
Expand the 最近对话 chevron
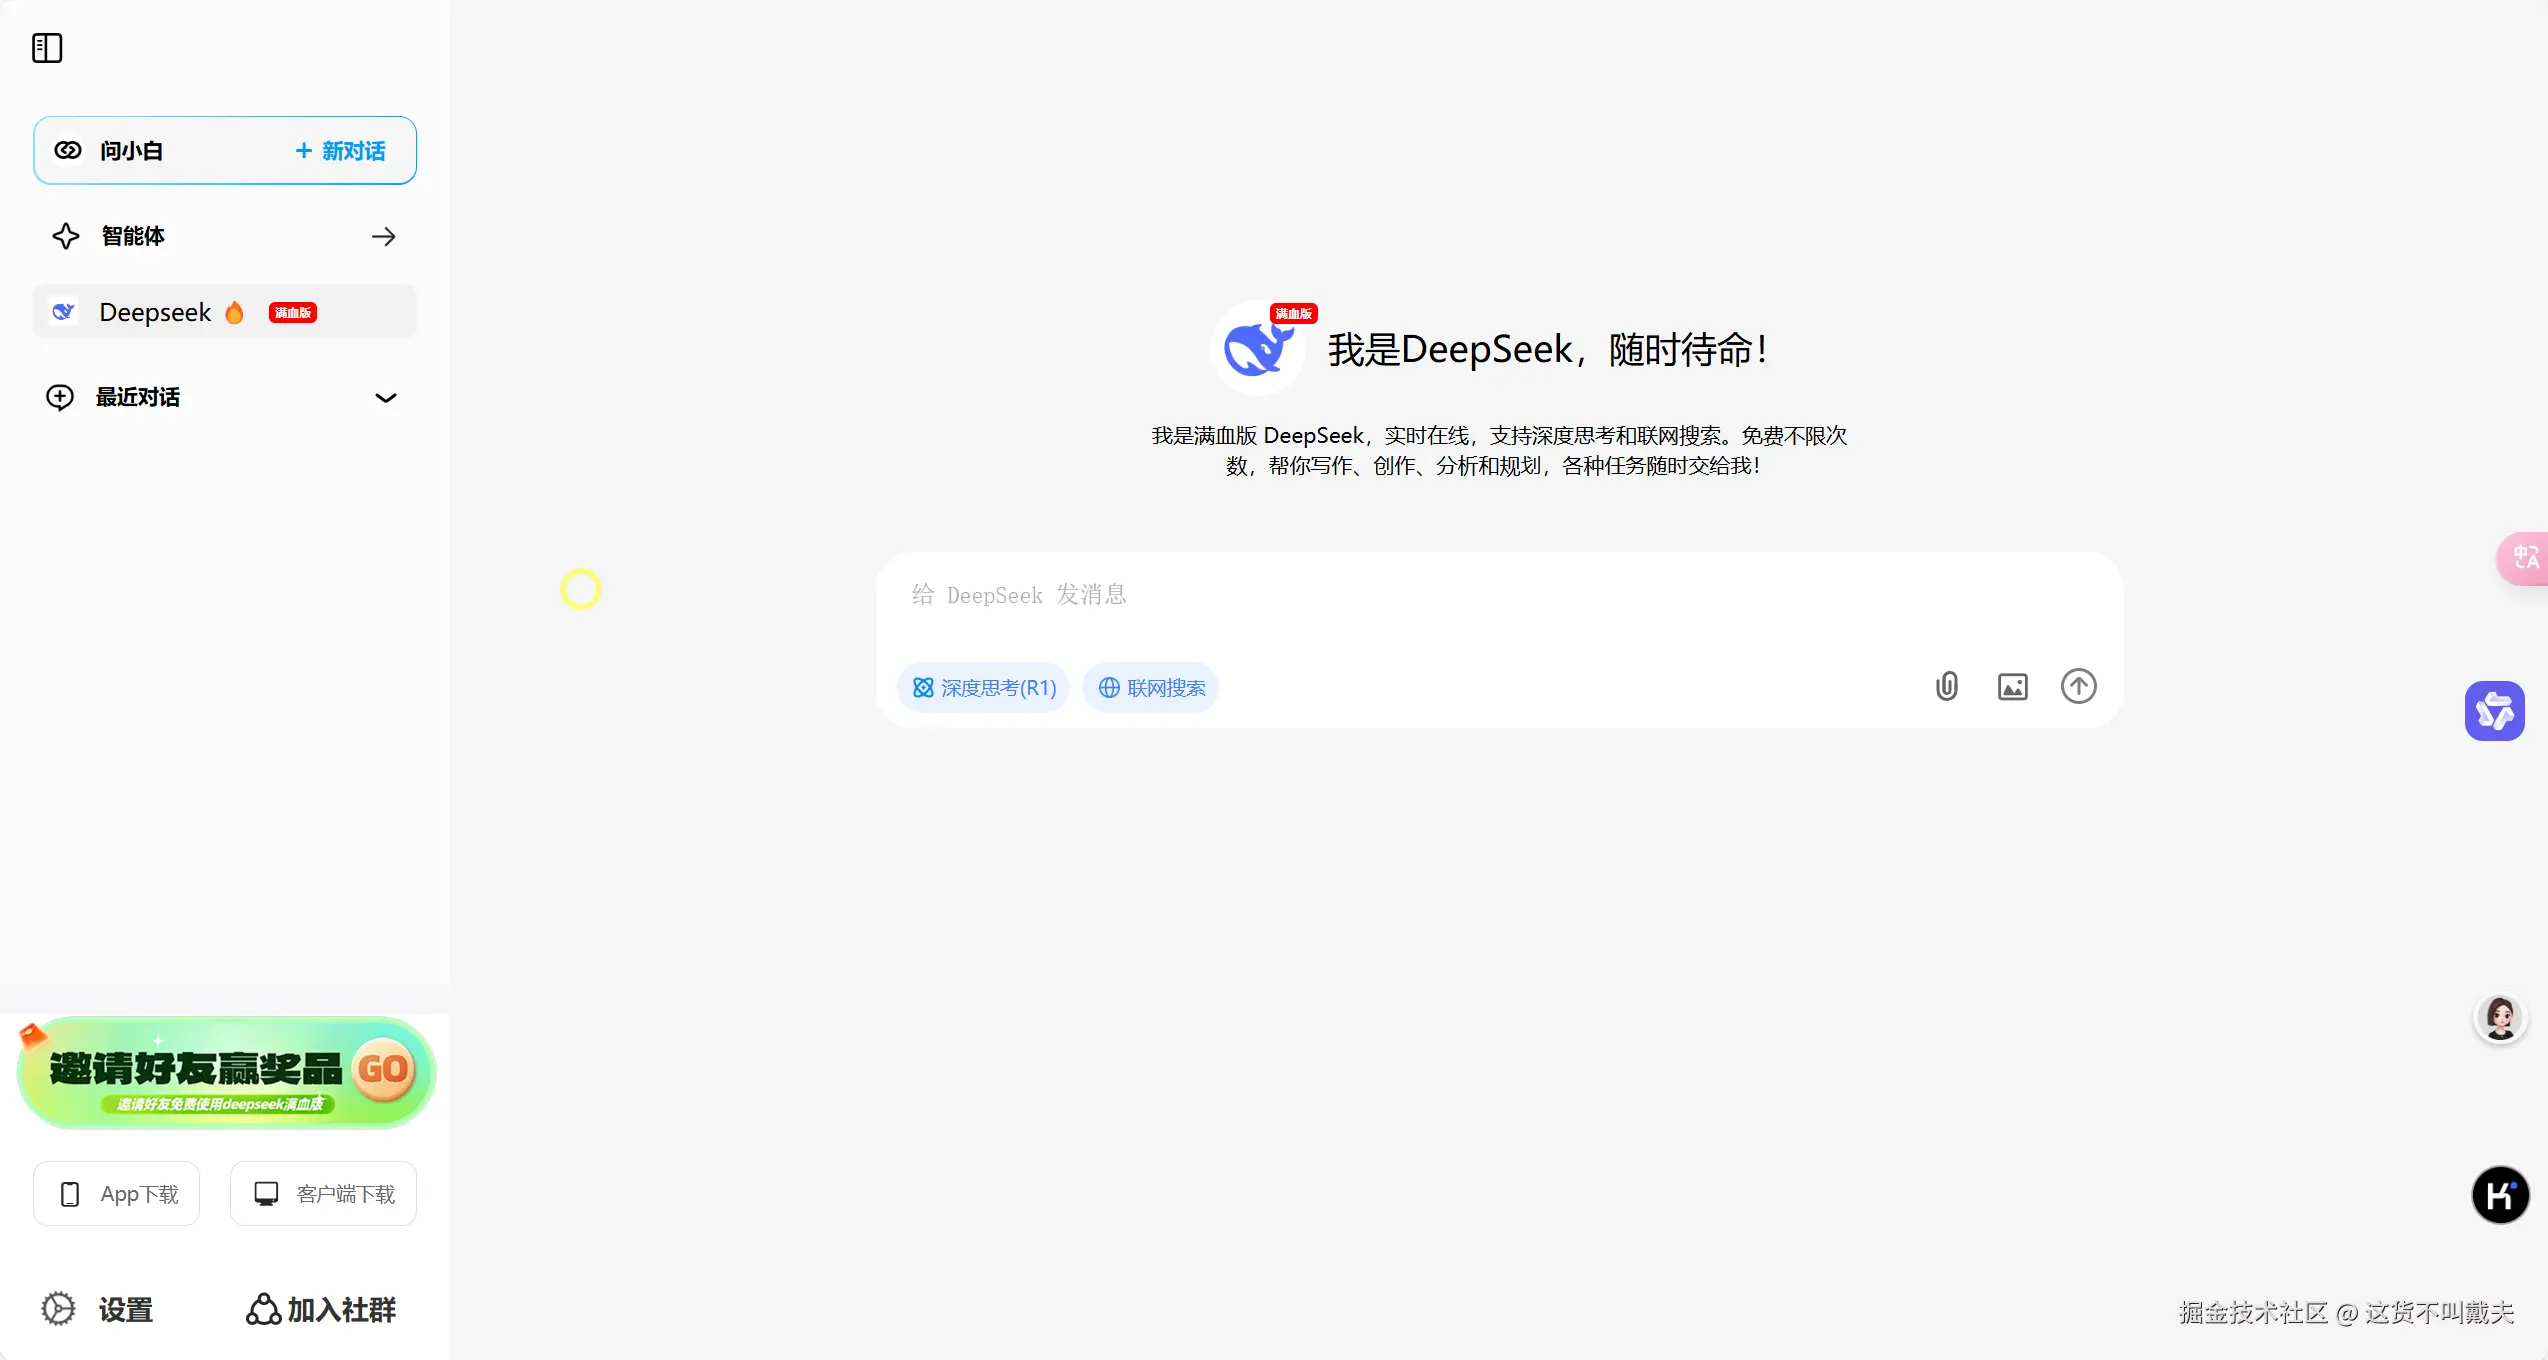(x=386, y=398)
